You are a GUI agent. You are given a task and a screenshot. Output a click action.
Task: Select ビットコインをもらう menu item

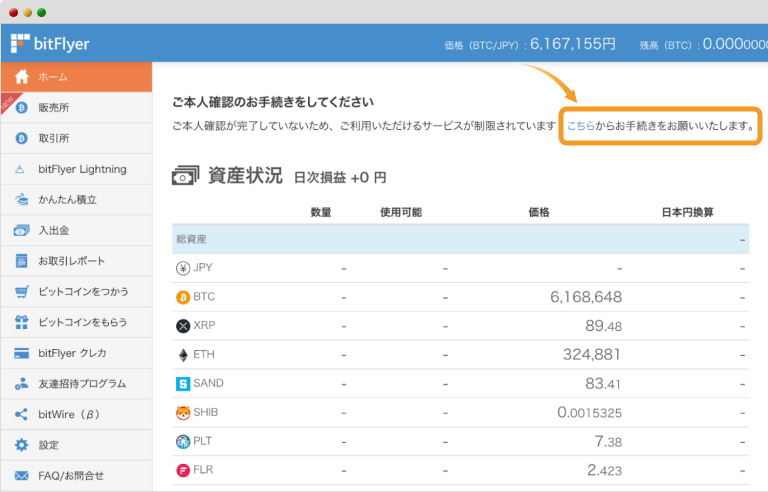coord(76,322)
